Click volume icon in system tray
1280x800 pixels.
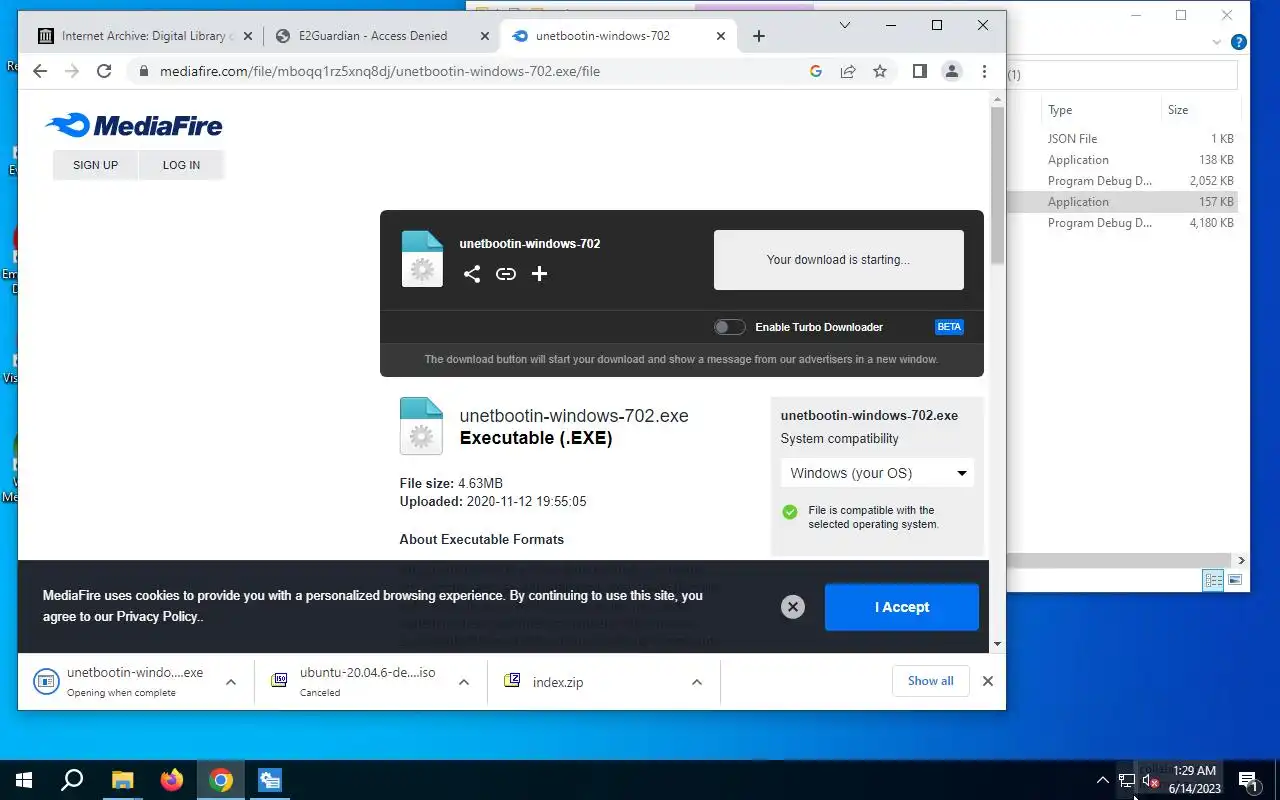click(x=1149, y=780)
